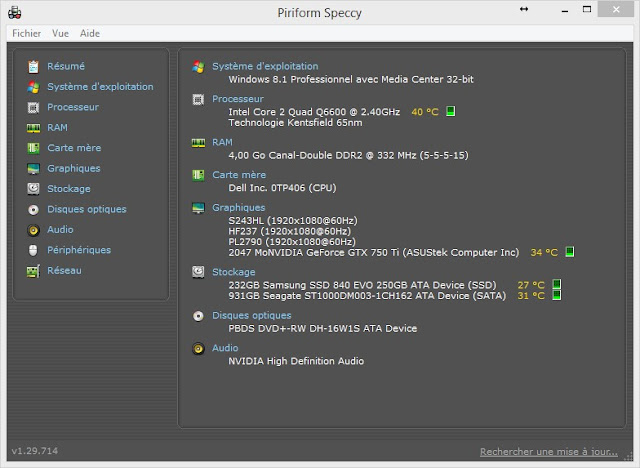The image size is (640, 468).
Task: Click the disc icon beside sidebar Disques optiques
Action: (x=33, y=210)
